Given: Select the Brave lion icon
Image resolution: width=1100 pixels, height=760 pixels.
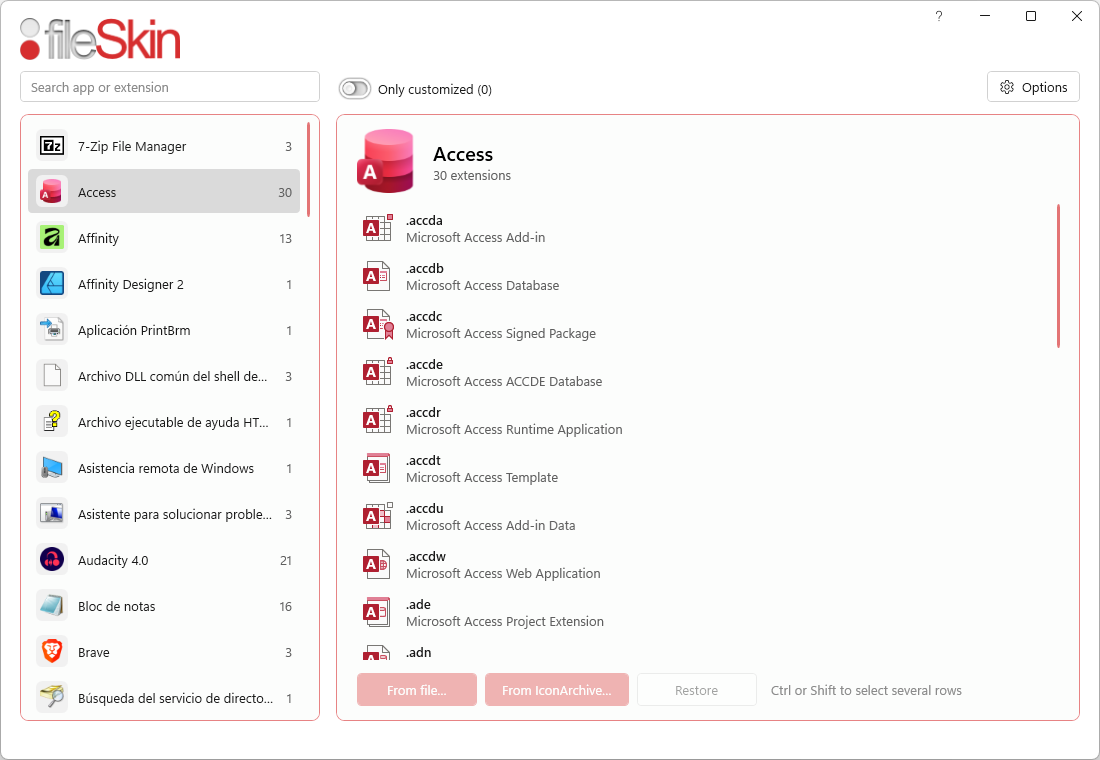Looking at the screenshot, I should pos(52,652).
